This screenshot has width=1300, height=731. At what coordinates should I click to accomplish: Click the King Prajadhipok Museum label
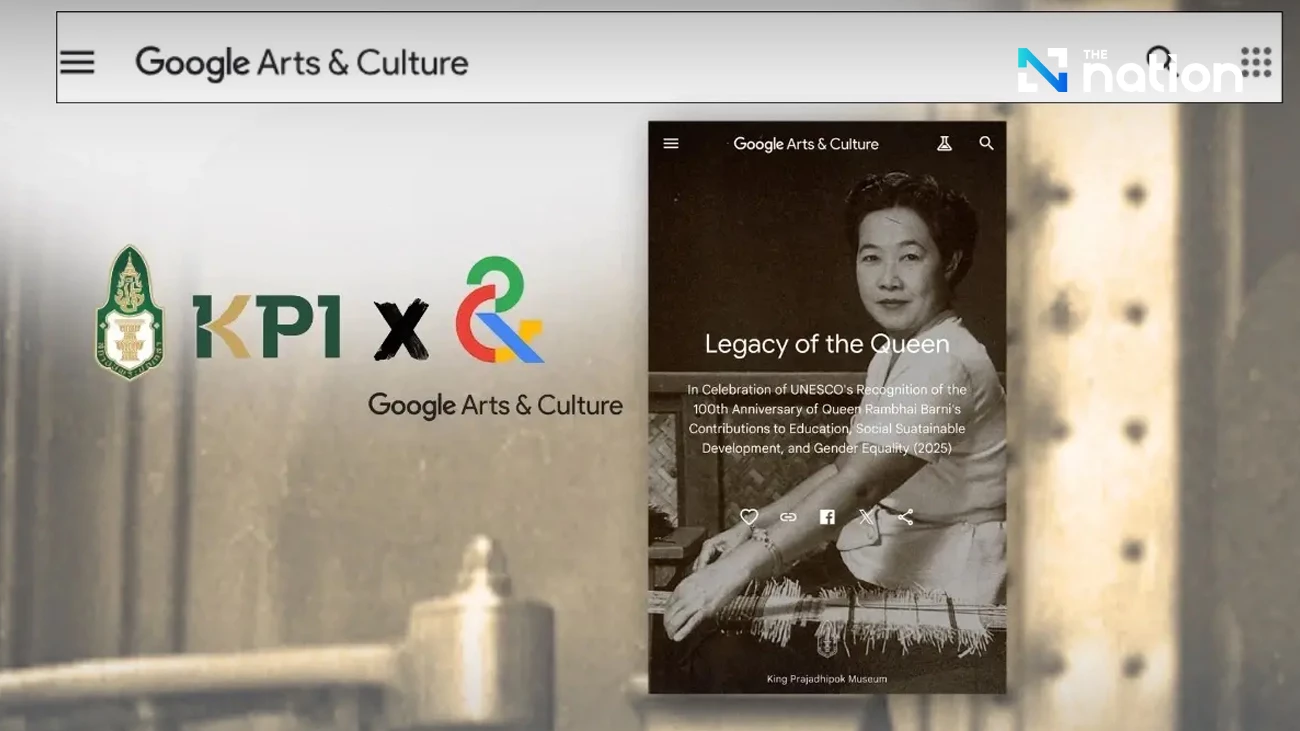(x=826, y=679)
